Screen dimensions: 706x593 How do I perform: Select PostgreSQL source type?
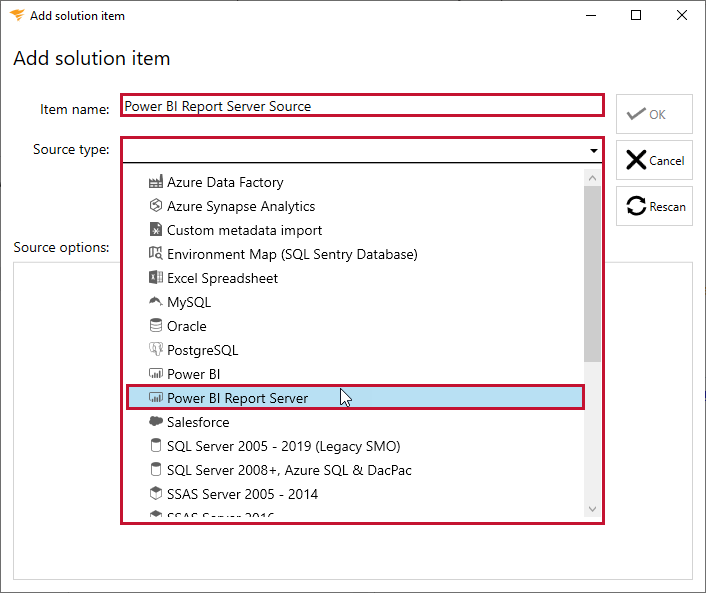pos(355,350)
